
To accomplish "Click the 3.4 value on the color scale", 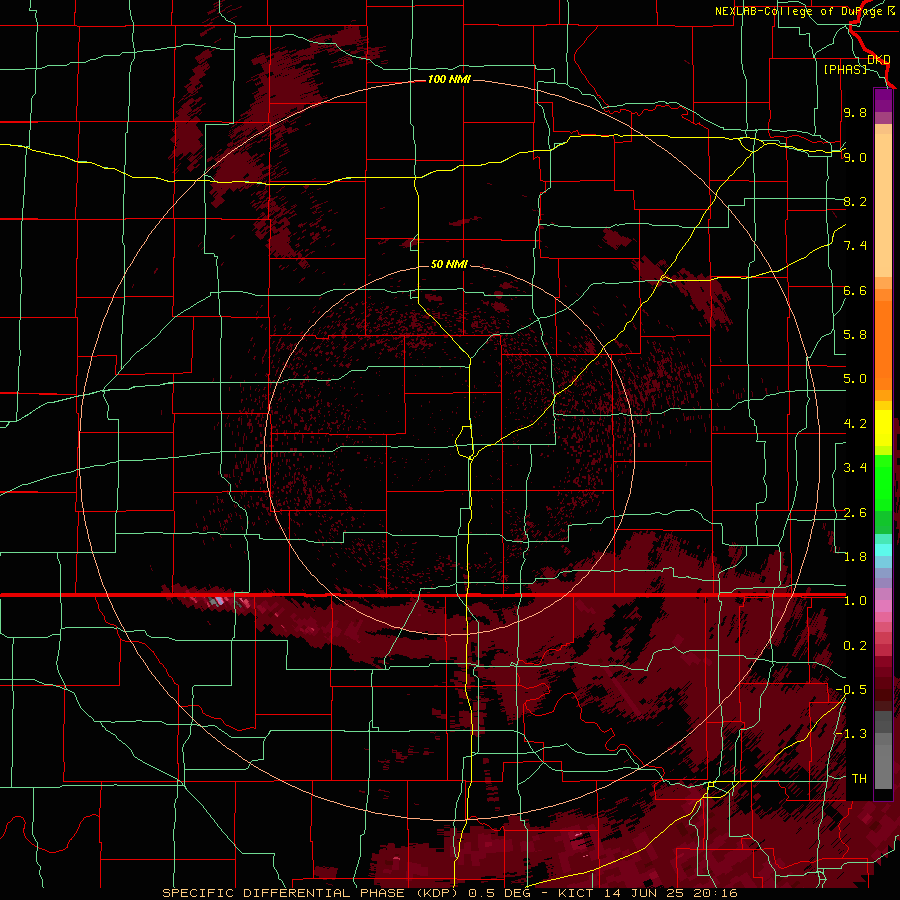I will [x=855, y=468].
